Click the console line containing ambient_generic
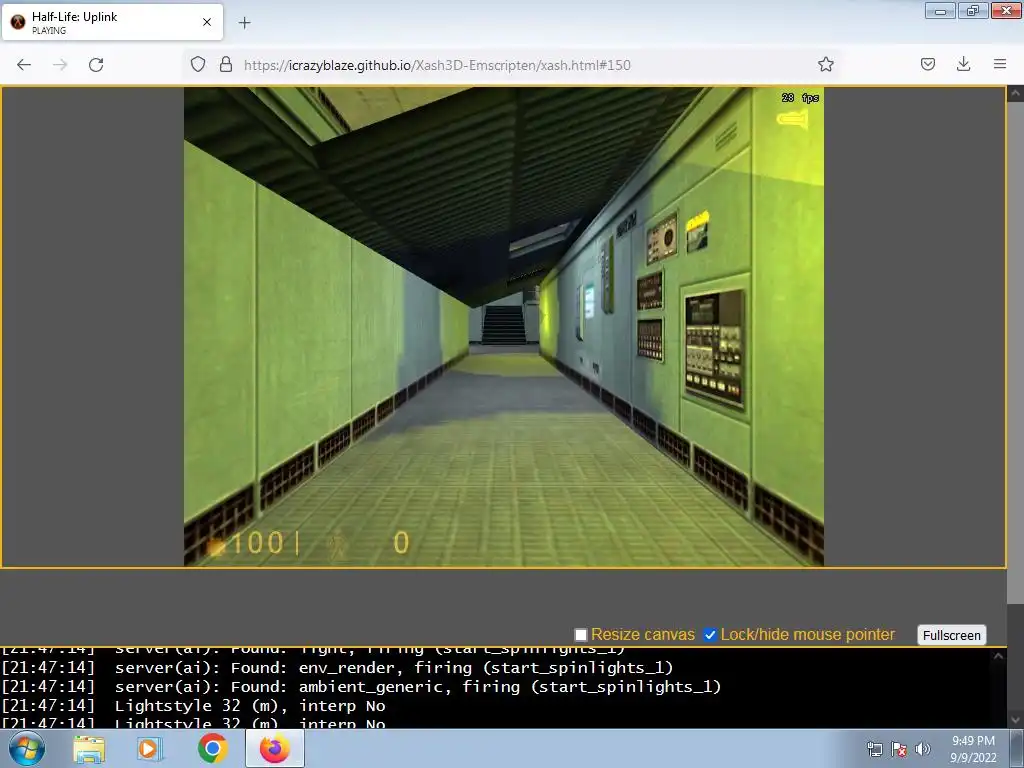This screenshot has width=1024, height=768. (361, 686)
